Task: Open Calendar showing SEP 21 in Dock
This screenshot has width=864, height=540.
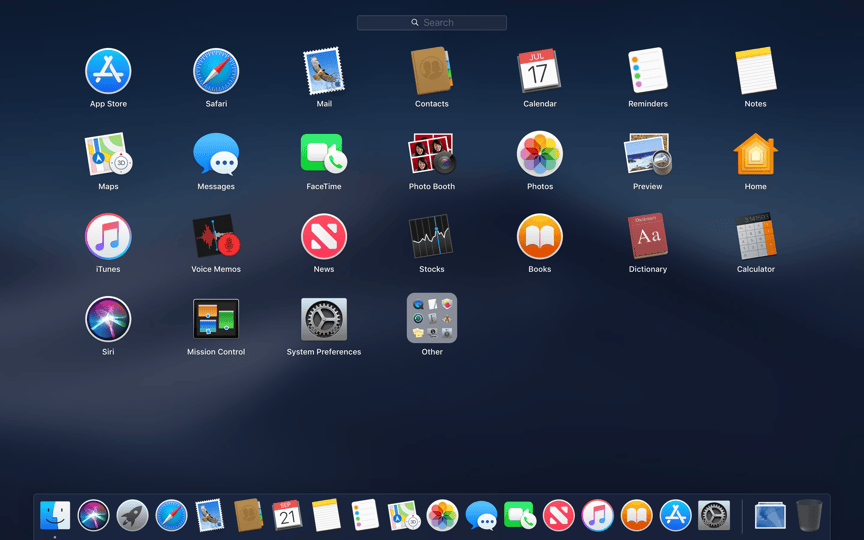Action: click(287, 515)
